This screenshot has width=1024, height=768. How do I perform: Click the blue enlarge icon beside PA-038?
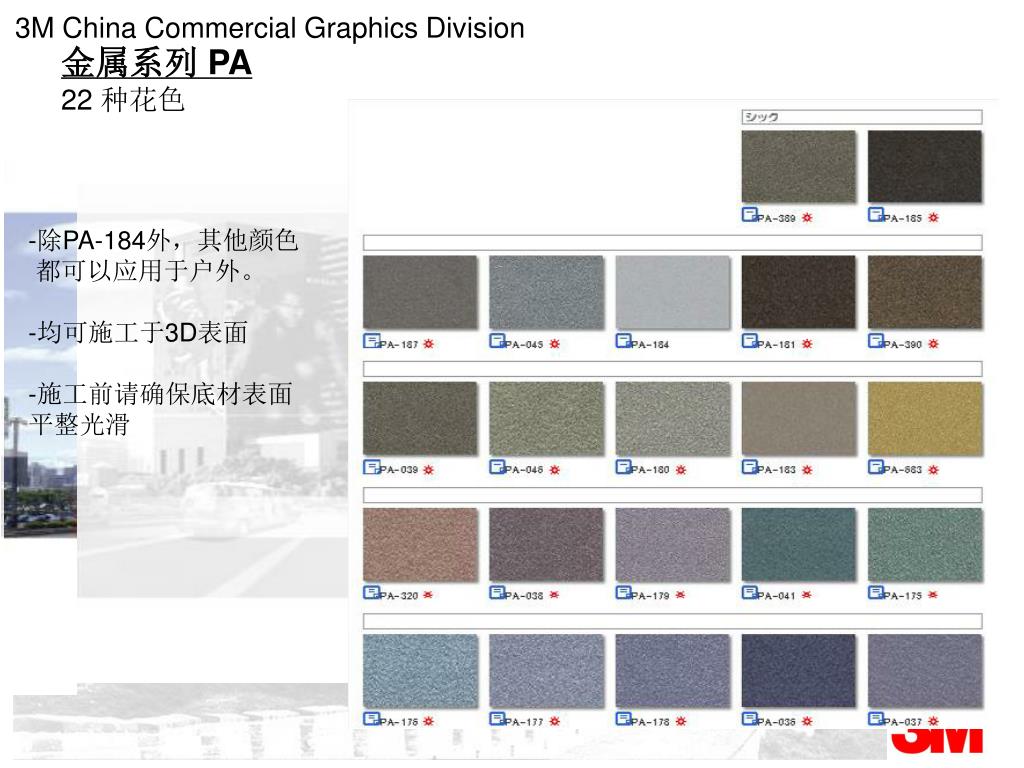497,592
